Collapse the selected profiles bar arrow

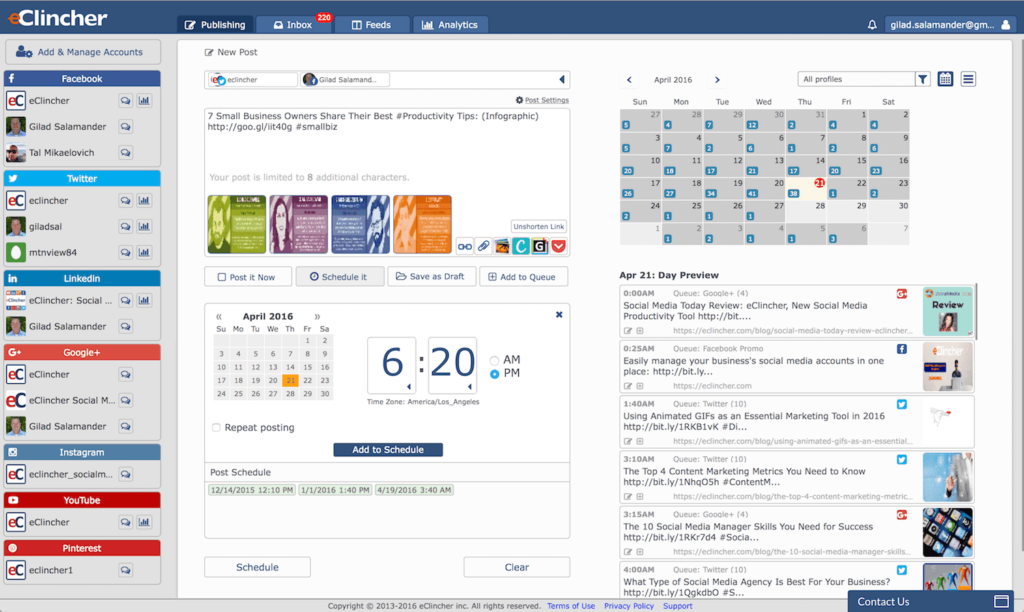[x=561, y=79]
